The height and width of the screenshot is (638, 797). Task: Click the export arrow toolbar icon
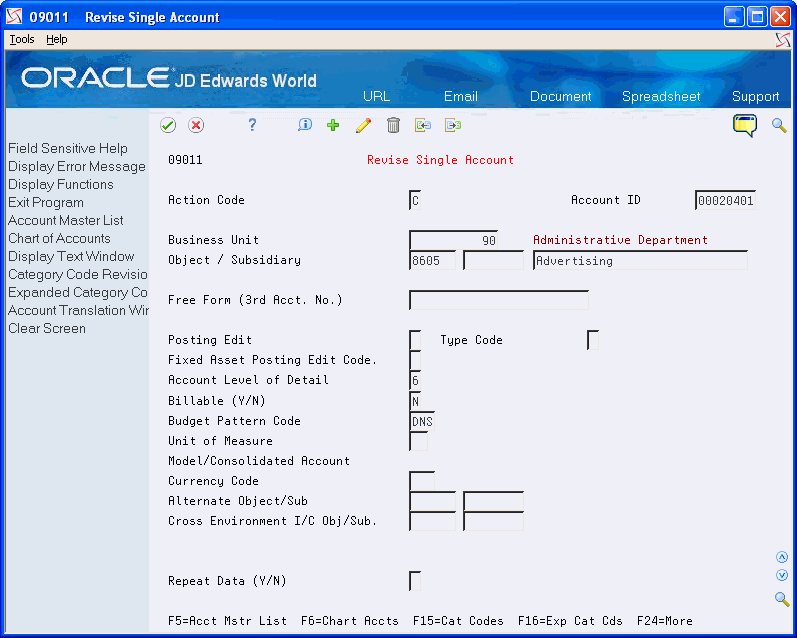(x=452, y=125)
